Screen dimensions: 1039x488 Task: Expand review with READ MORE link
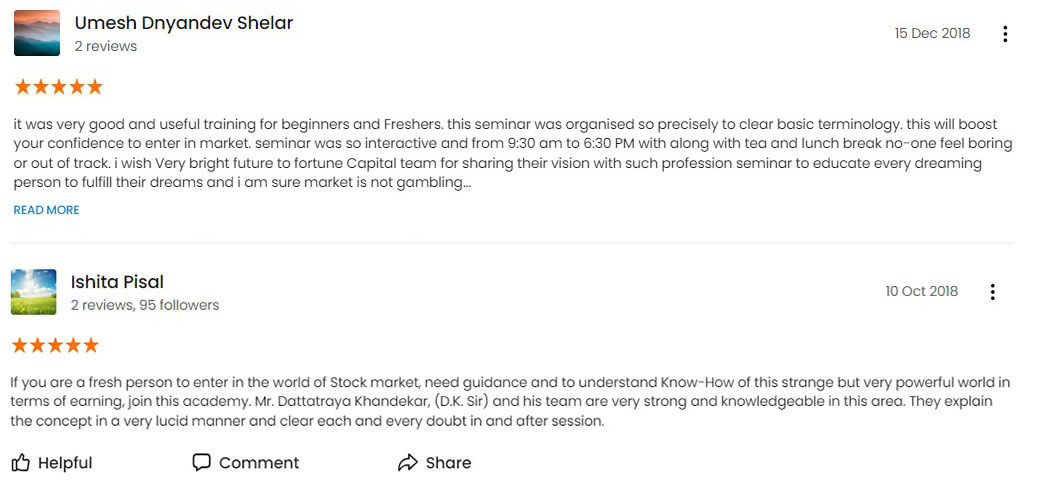coord(46,210)
